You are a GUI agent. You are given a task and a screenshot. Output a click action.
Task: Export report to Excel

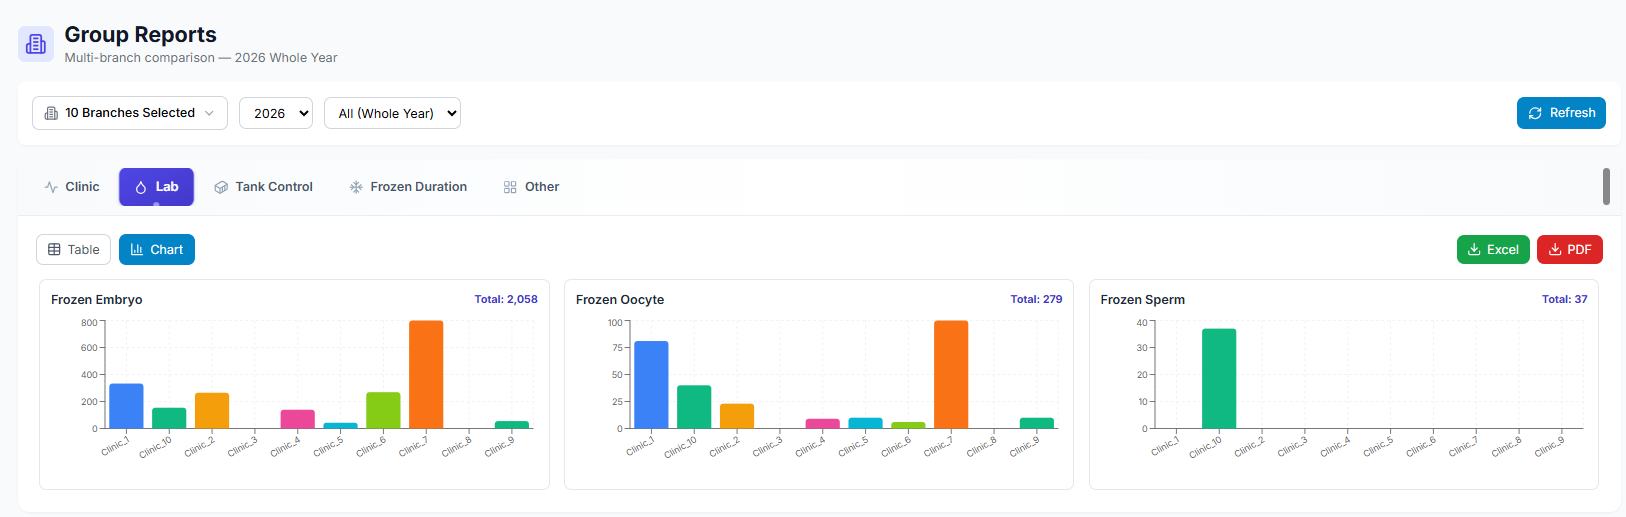click(x=1493, y=250)
